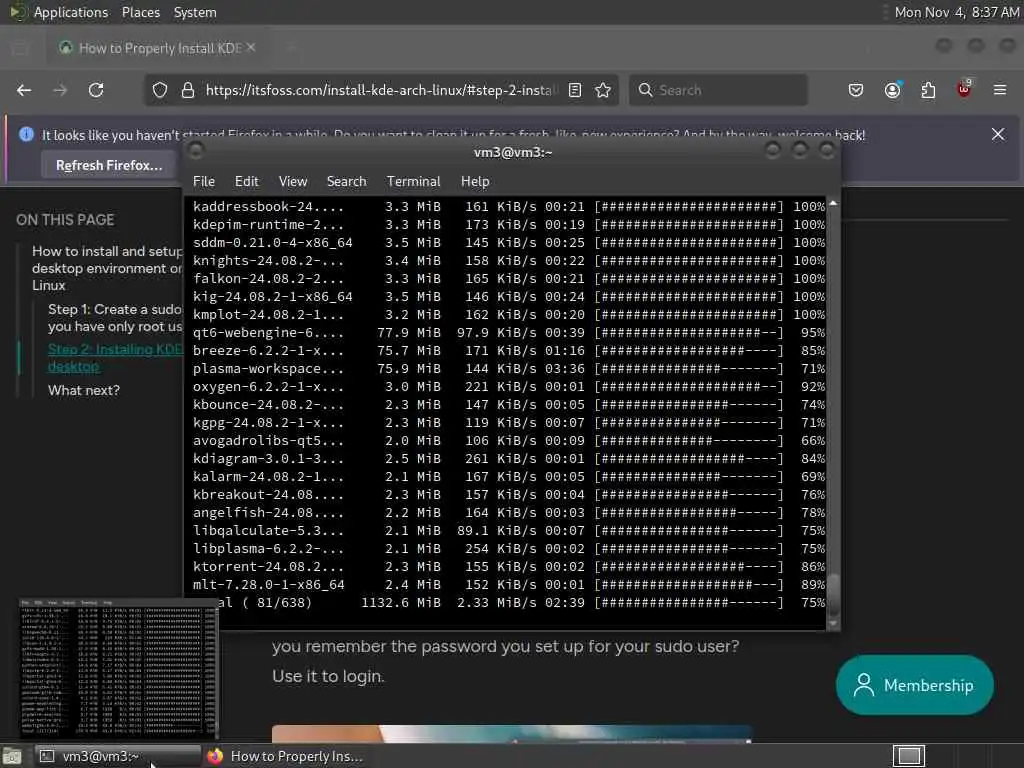Image resolution: width=1024 pixels, height=768 pixels.
Task: Click the Applications menu logo icon
Action: [18, 12]
